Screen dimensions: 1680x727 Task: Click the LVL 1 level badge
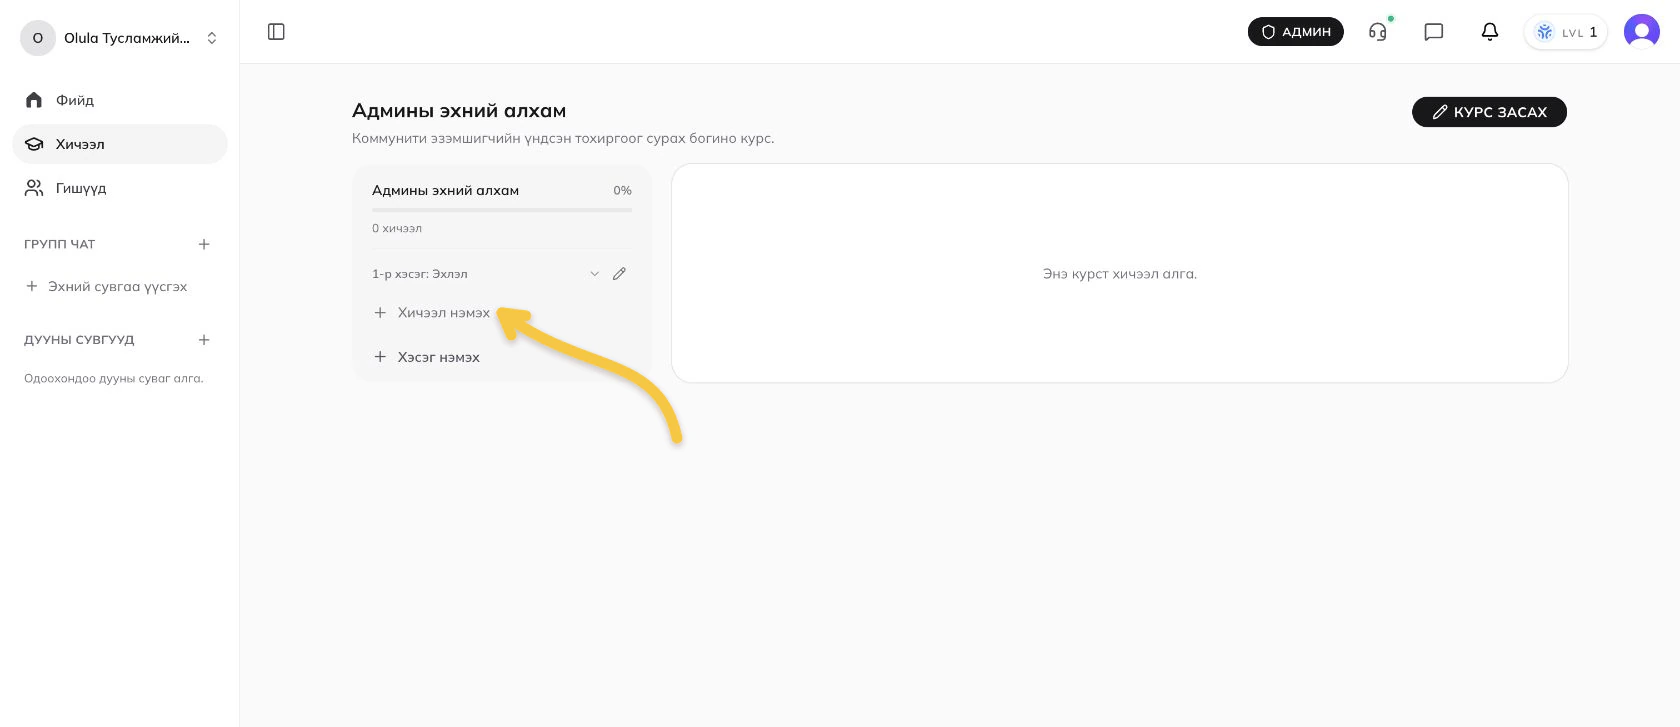coord(1566,32)
